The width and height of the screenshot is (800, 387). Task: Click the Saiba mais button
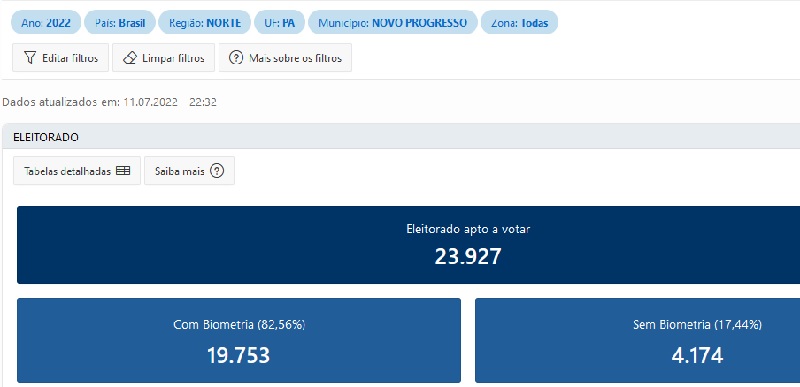pyautogui.click(x=189, y=171)
